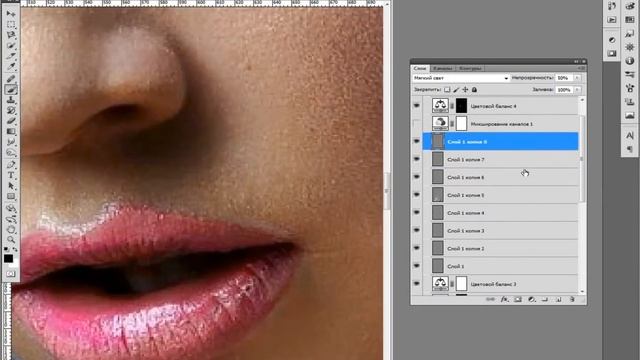
Task: Select the Type tool
Action: click(11, 176)
